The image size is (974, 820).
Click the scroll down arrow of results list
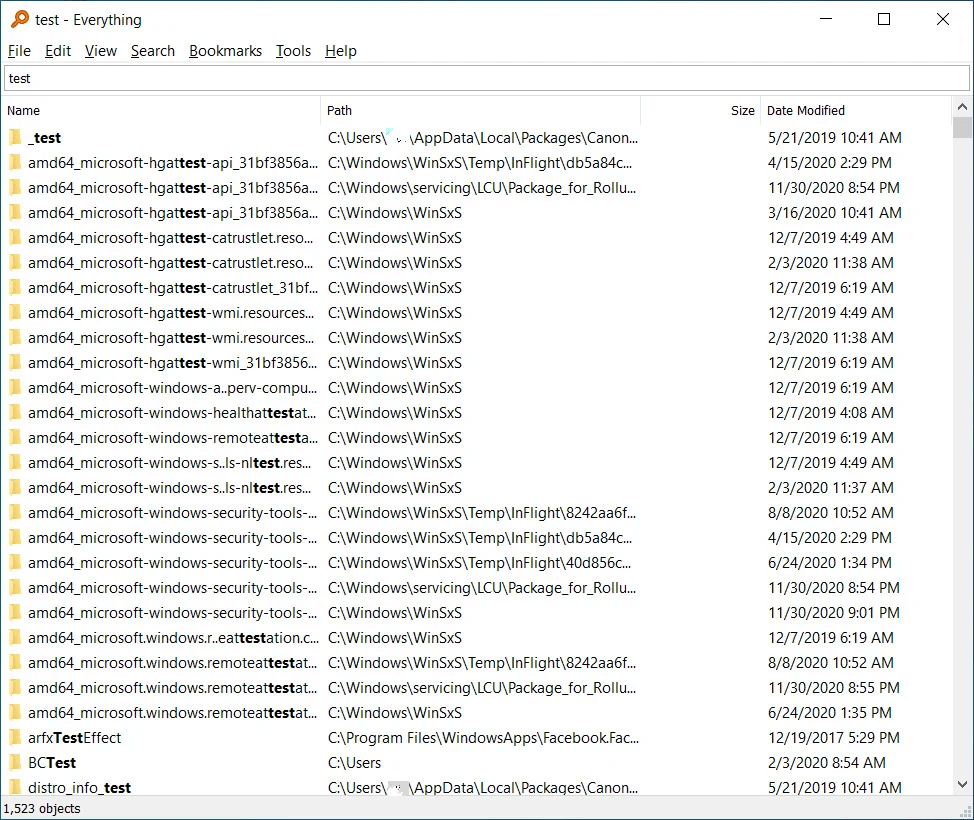[962, 785]
